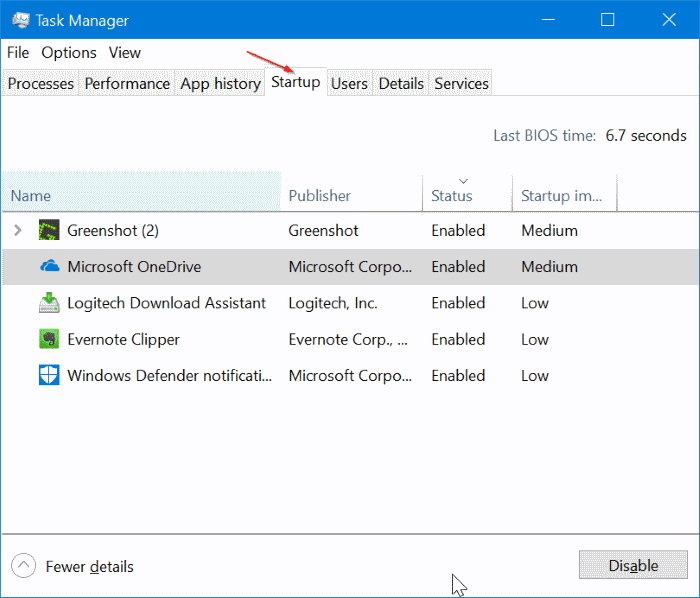
Task: Click the Evernote Clipper elephant icon
Action: coord(49,339)
